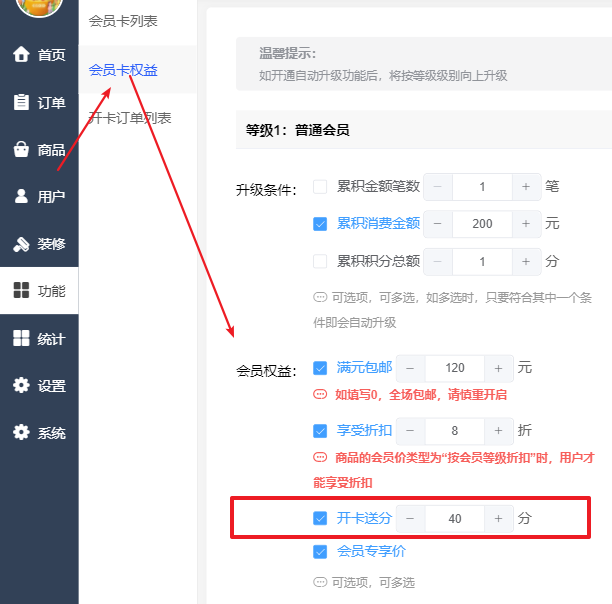
Task: Click the 累积金额笔数 label text
Action: click(378, 186)
